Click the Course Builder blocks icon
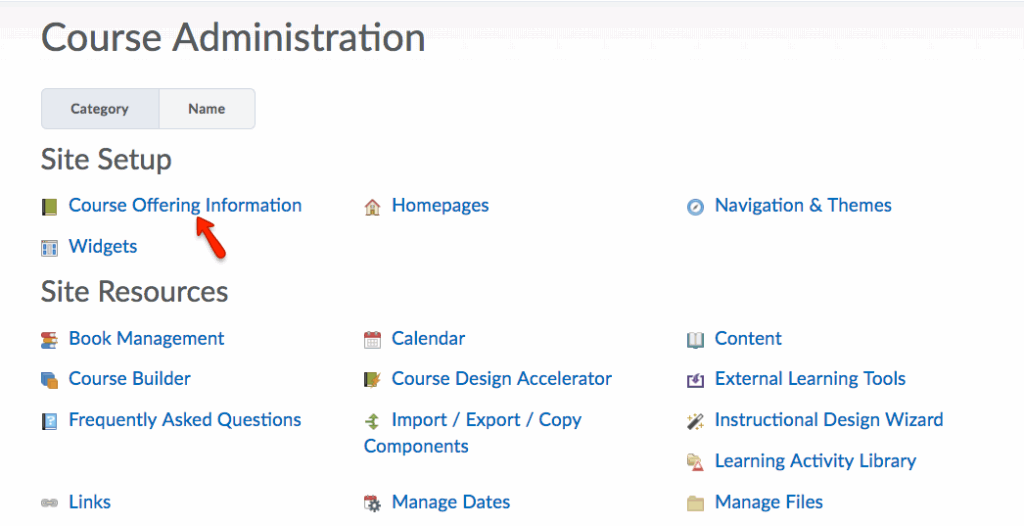 click(x=49, y=380)
